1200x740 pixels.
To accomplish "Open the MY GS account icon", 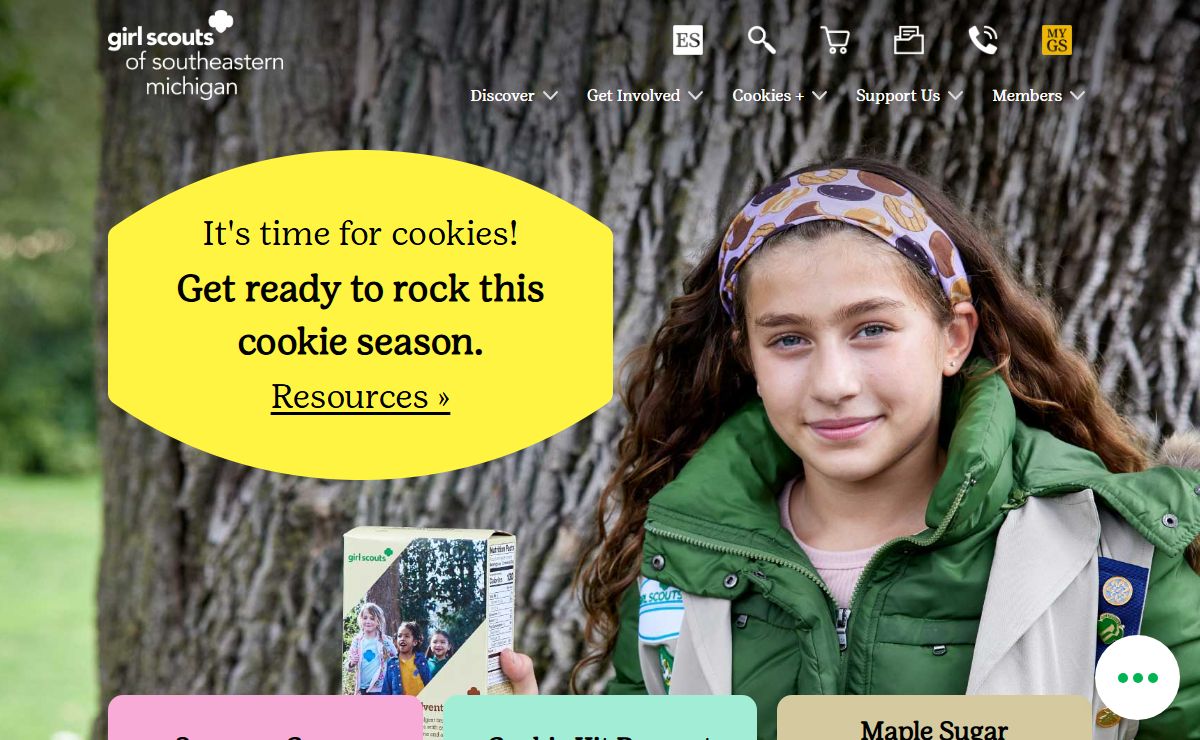I will [x=1057, y=40].
